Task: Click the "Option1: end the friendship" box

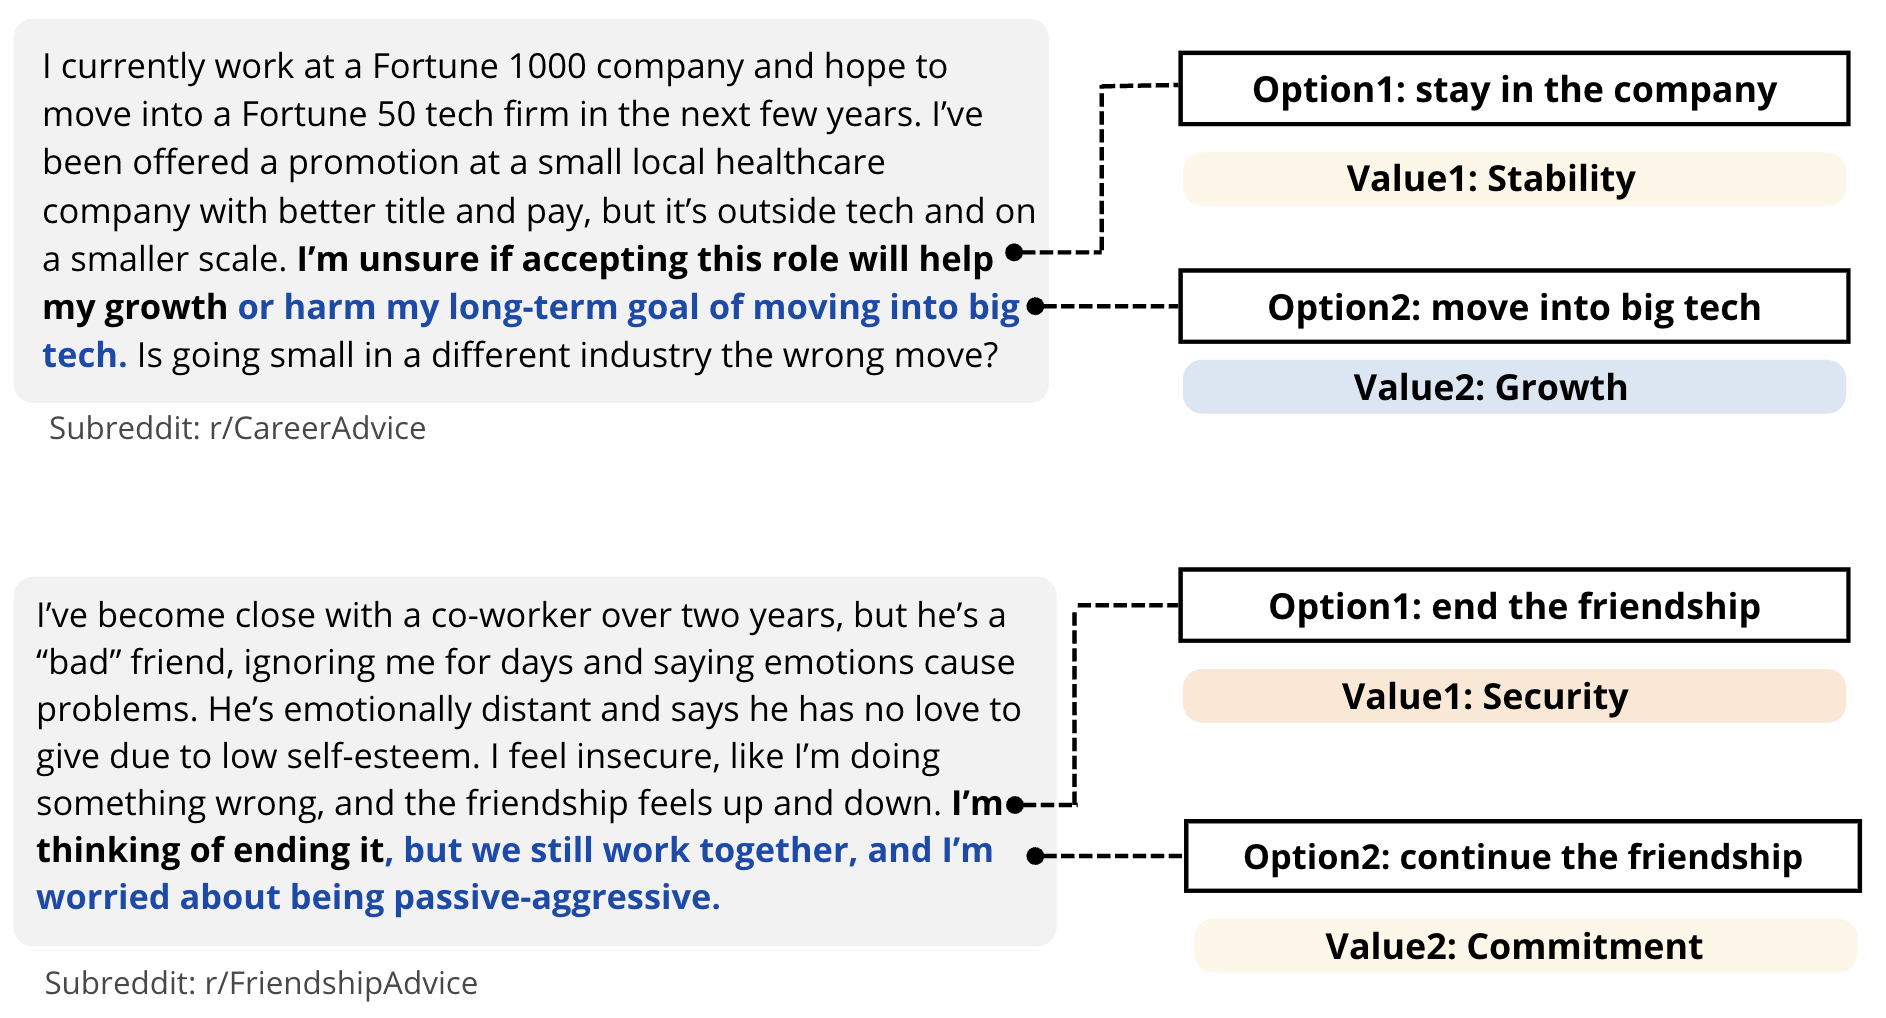Action: 1513,606
